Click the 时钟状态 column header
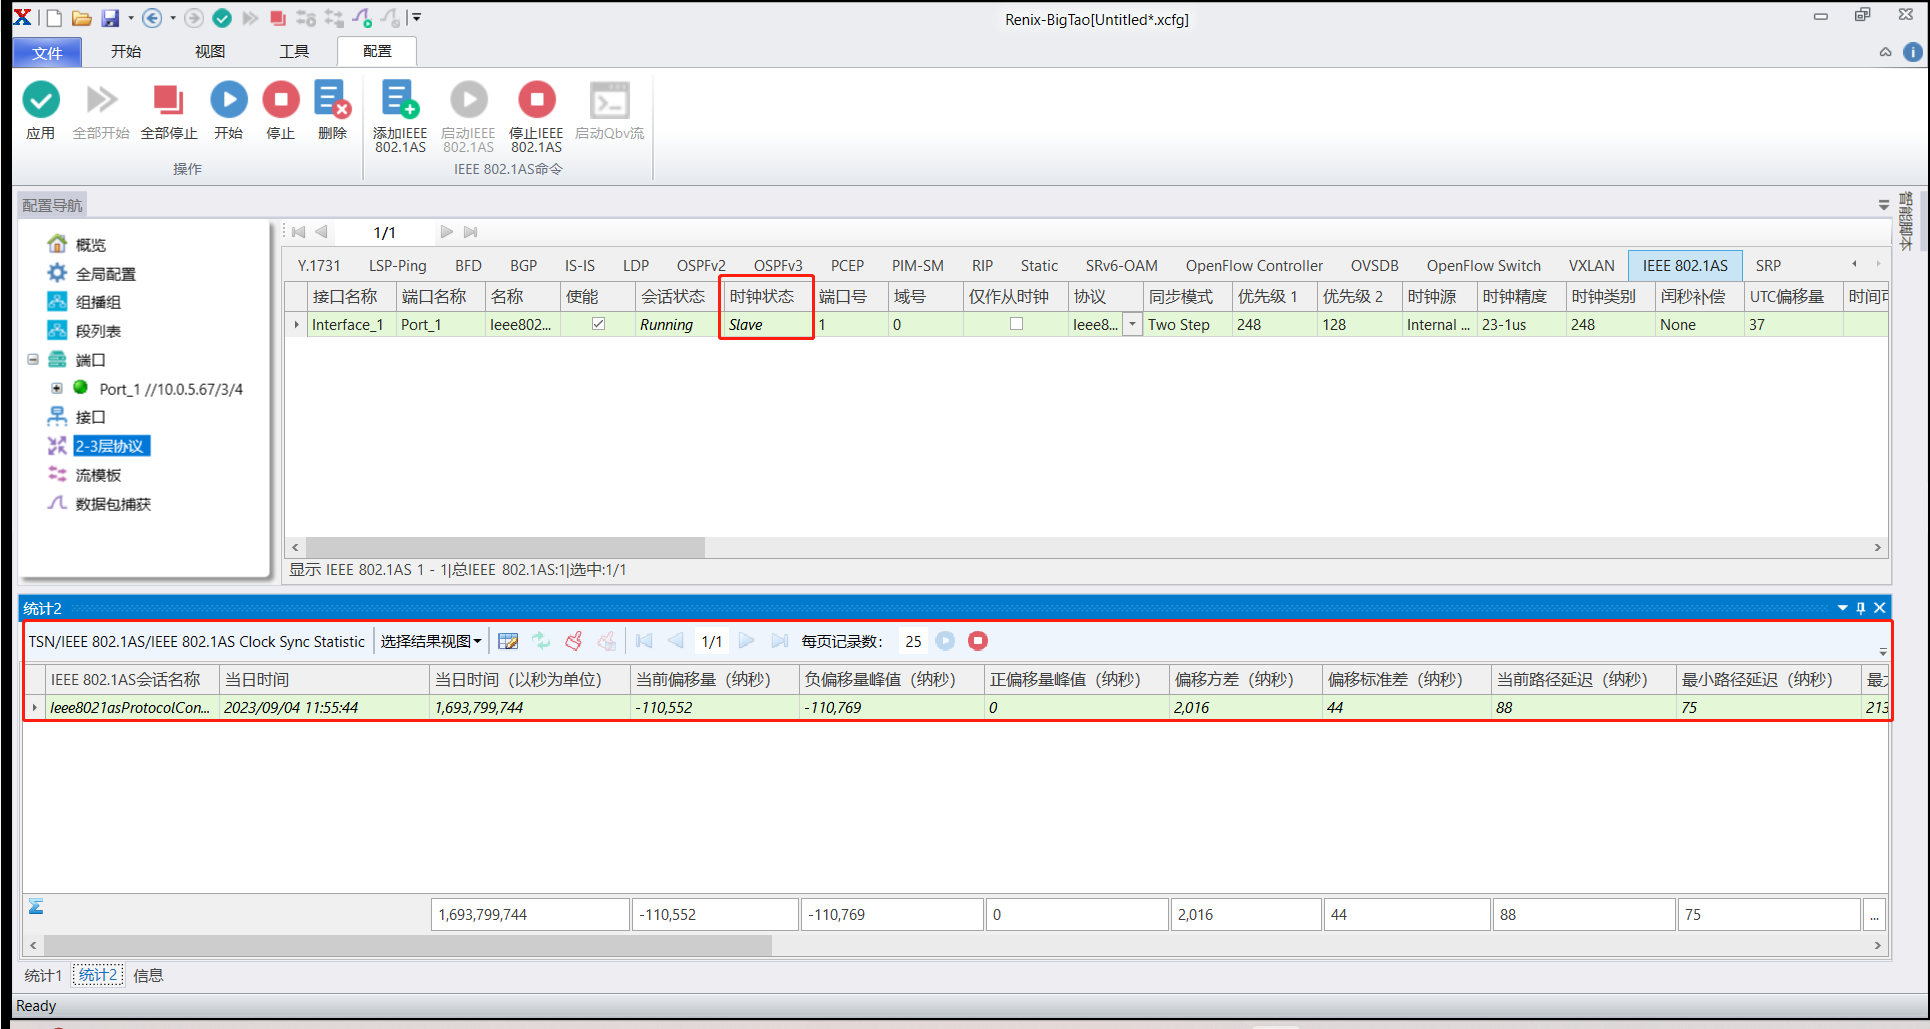 (x=766, y=296)
